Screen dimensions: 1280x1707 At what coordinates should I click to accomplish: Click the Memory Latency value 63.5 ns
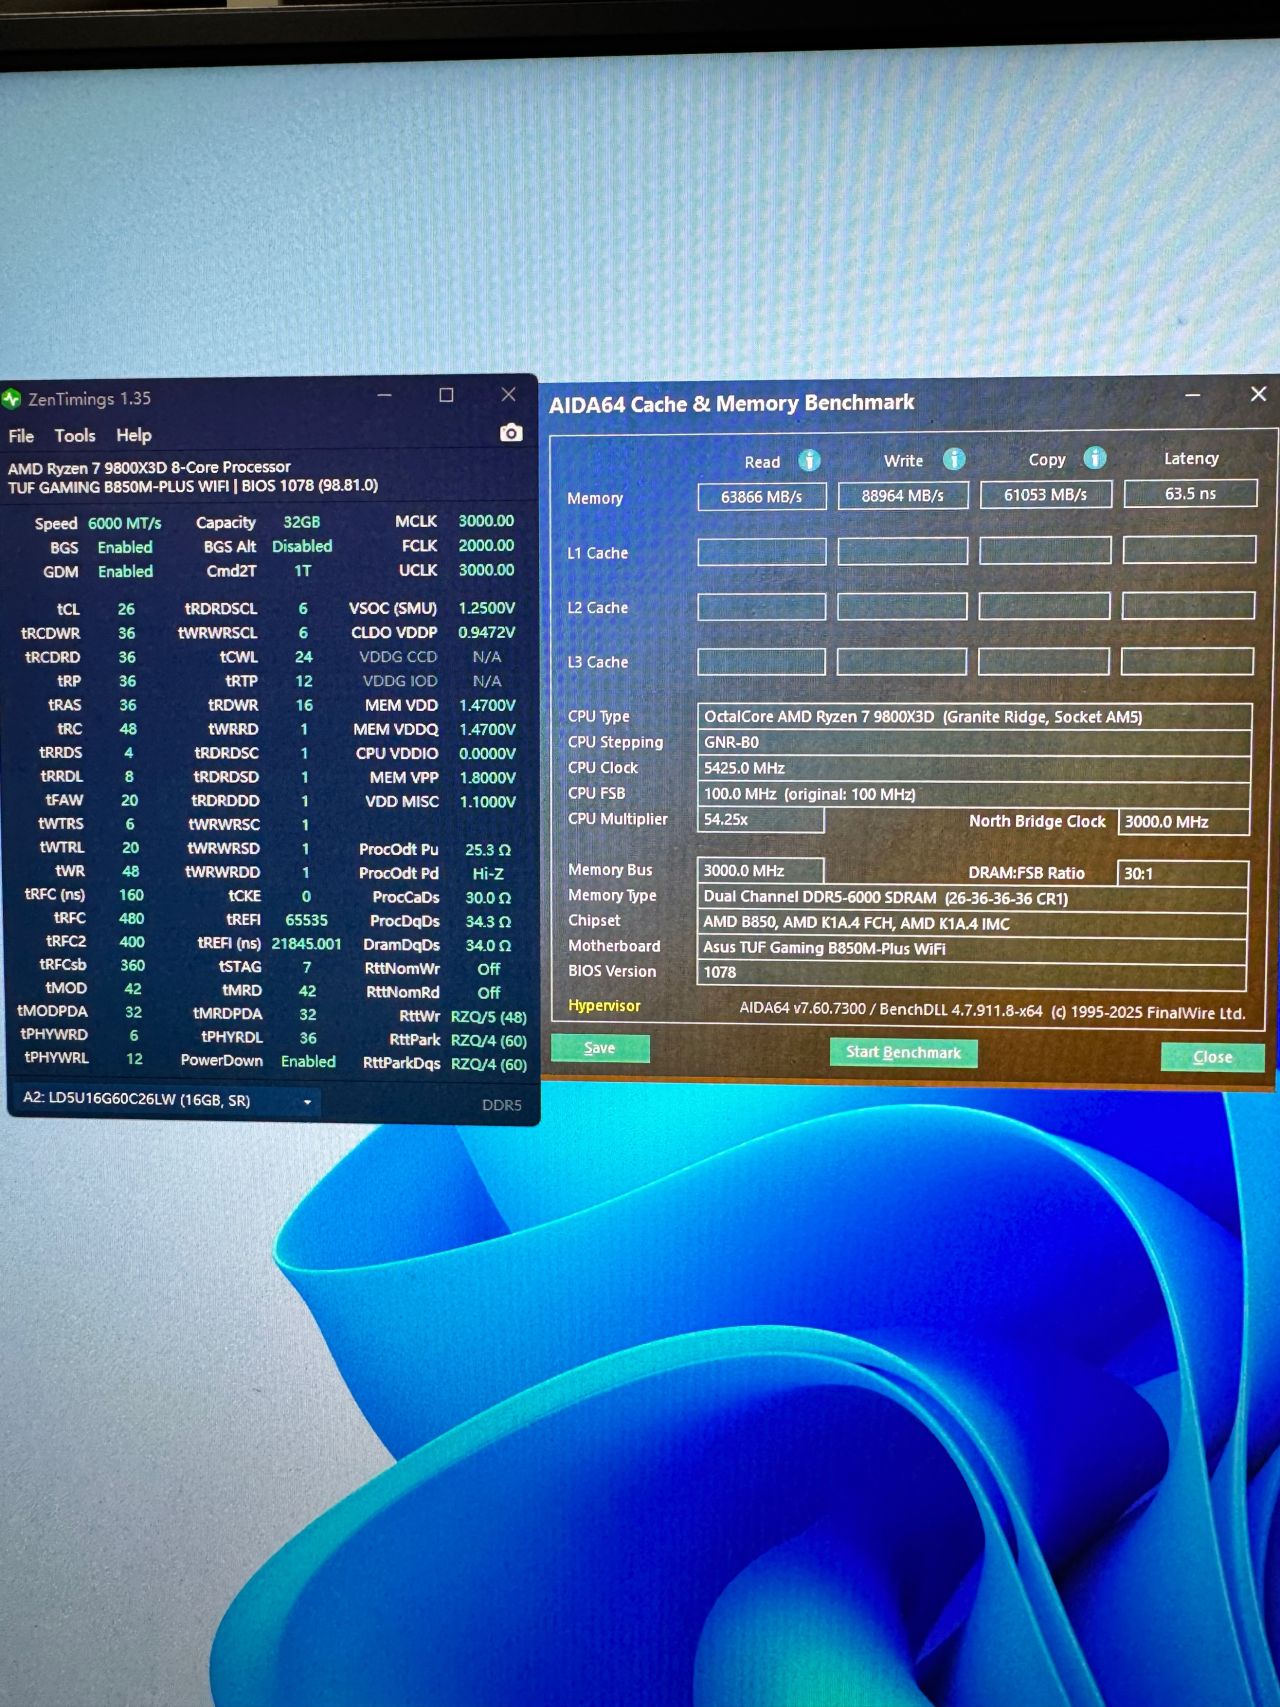click(x=1190, y=493)
